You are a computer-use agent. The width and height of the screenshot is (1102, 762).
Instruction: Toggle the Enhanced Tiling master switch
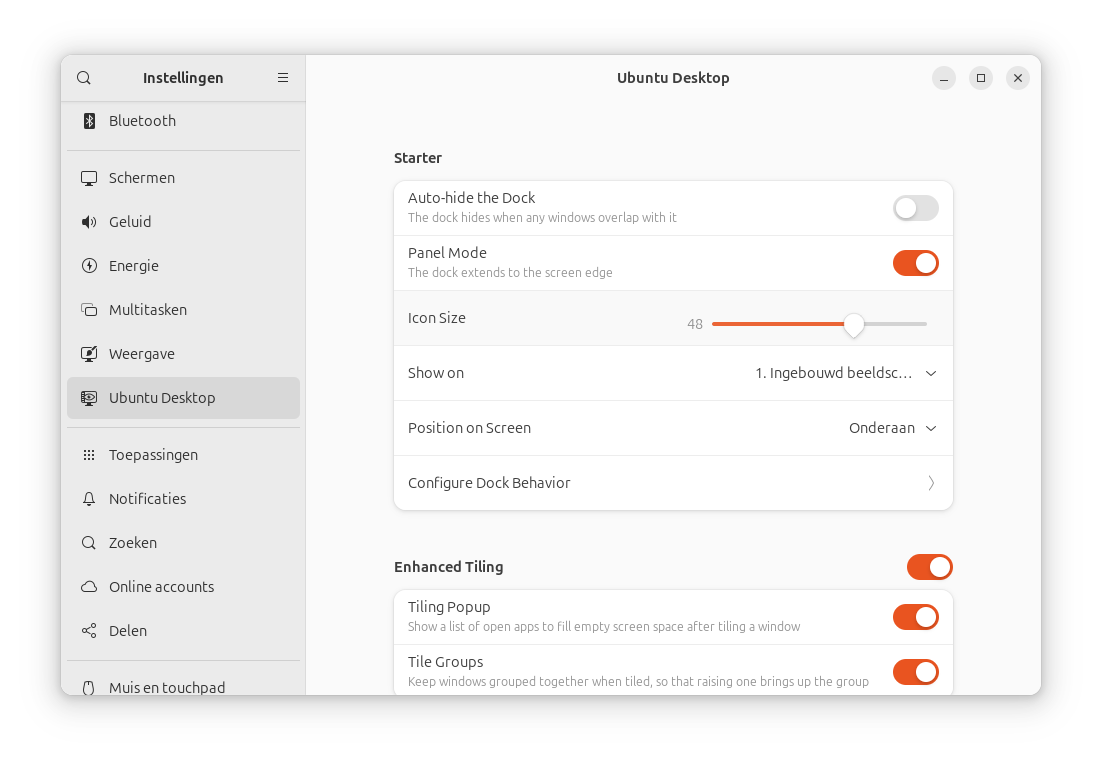pyautogui.click(x=929, y=567)
